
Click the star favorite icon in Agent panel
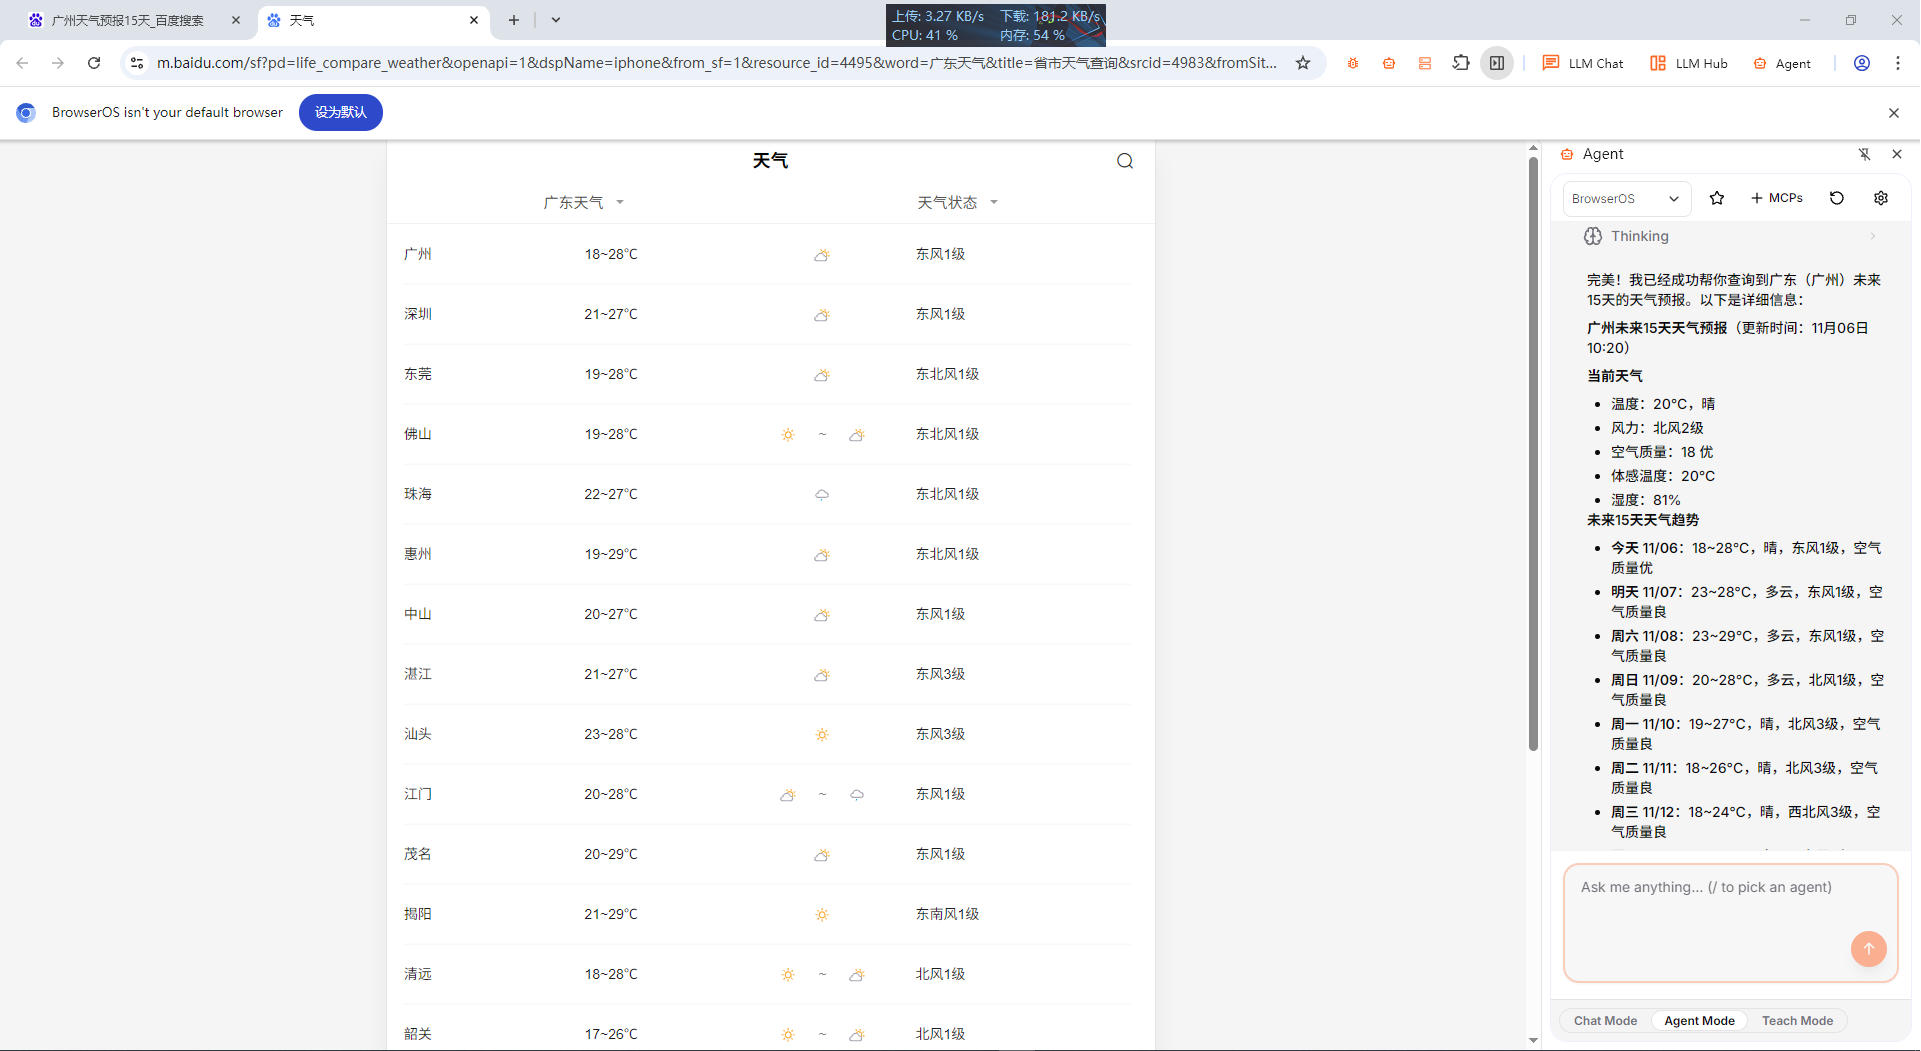[x=1717, y=198]
